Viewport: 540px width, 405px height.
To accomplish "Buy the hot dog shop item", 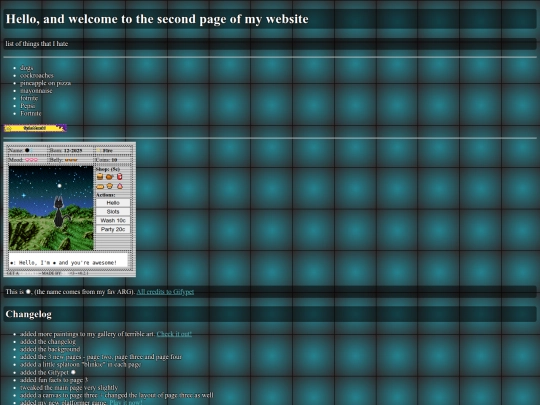I will pyautogui.click(x=100, y=186).
